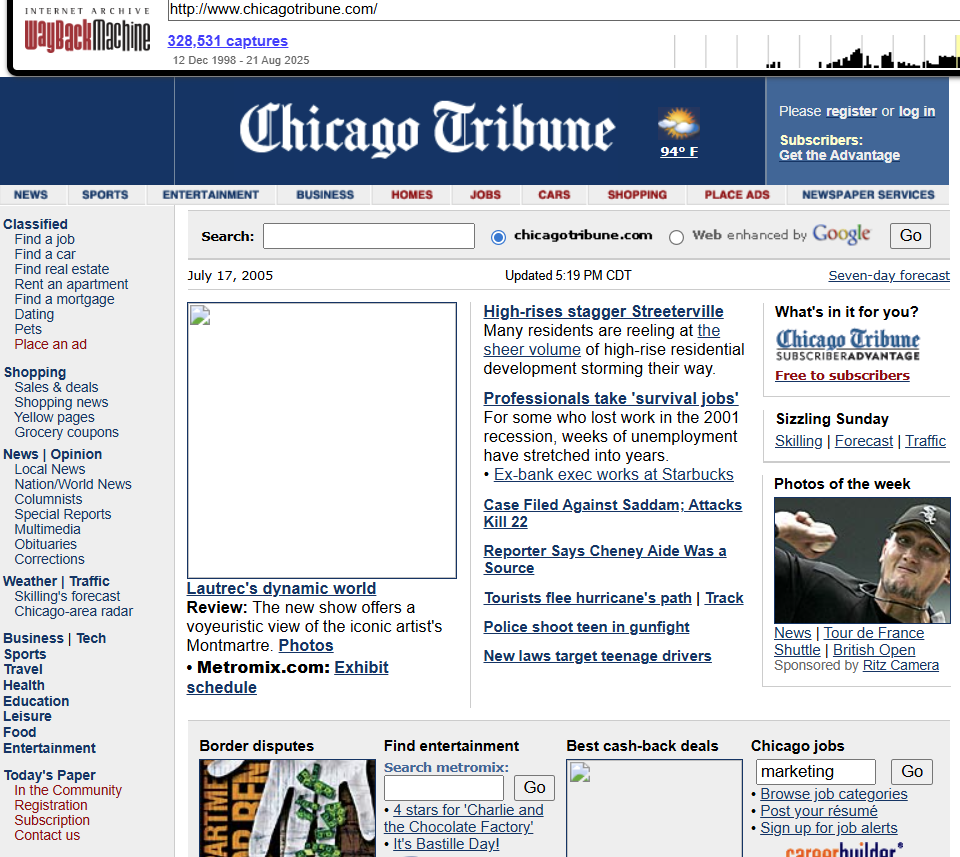960x857 pixels.
Task: Click the Wayback Machine URL field
Action: pyautogui.click(x=563, y=10)
